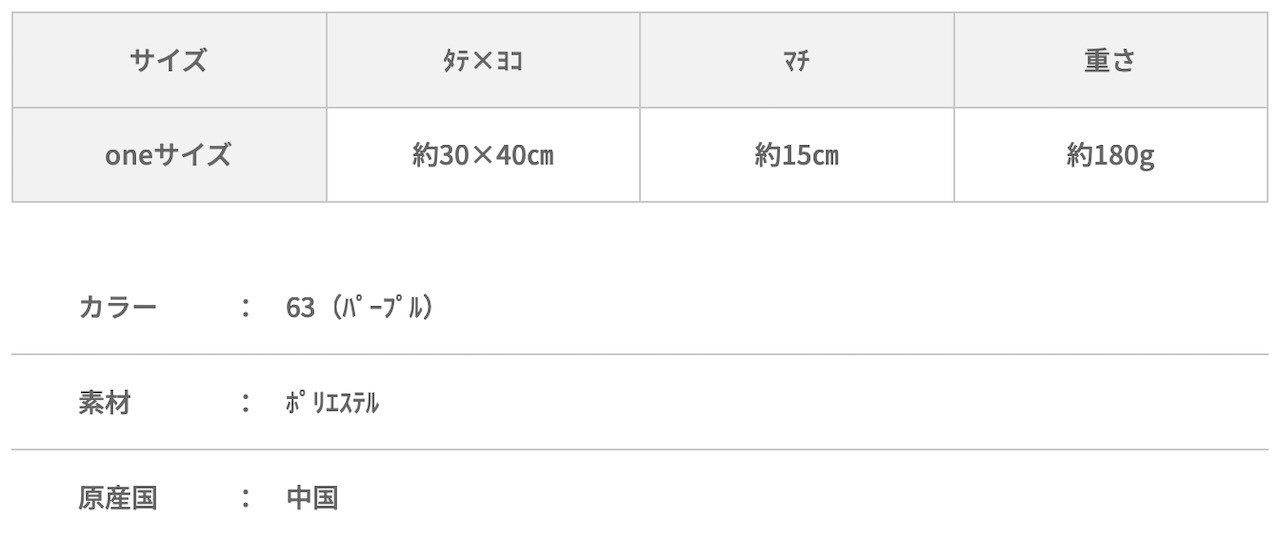Viewport: 1280px width, 560px height.
Task: Click the divider line below 素材 row
Action: [x=640, y=450]
